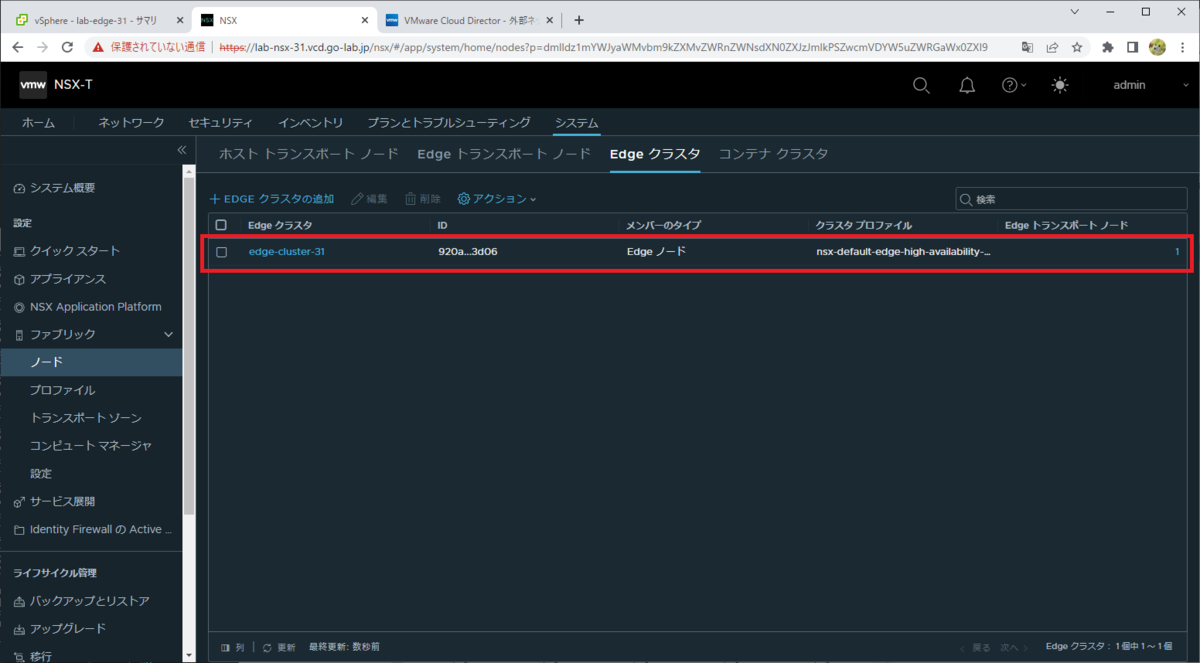Switch to ホスト トランスポート ノード tab
The height and width of the screenshot is (663, 1200).
point(309,154)
